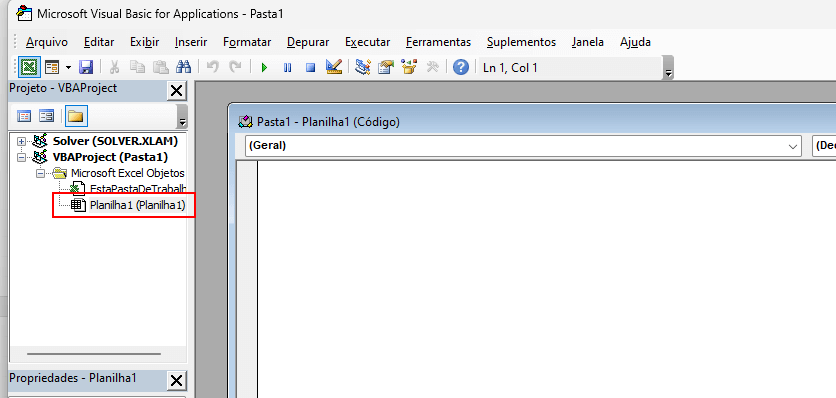The image size is (836, 398).
Task: Click the Paste clipboard icon
Action: coord(160,67)
